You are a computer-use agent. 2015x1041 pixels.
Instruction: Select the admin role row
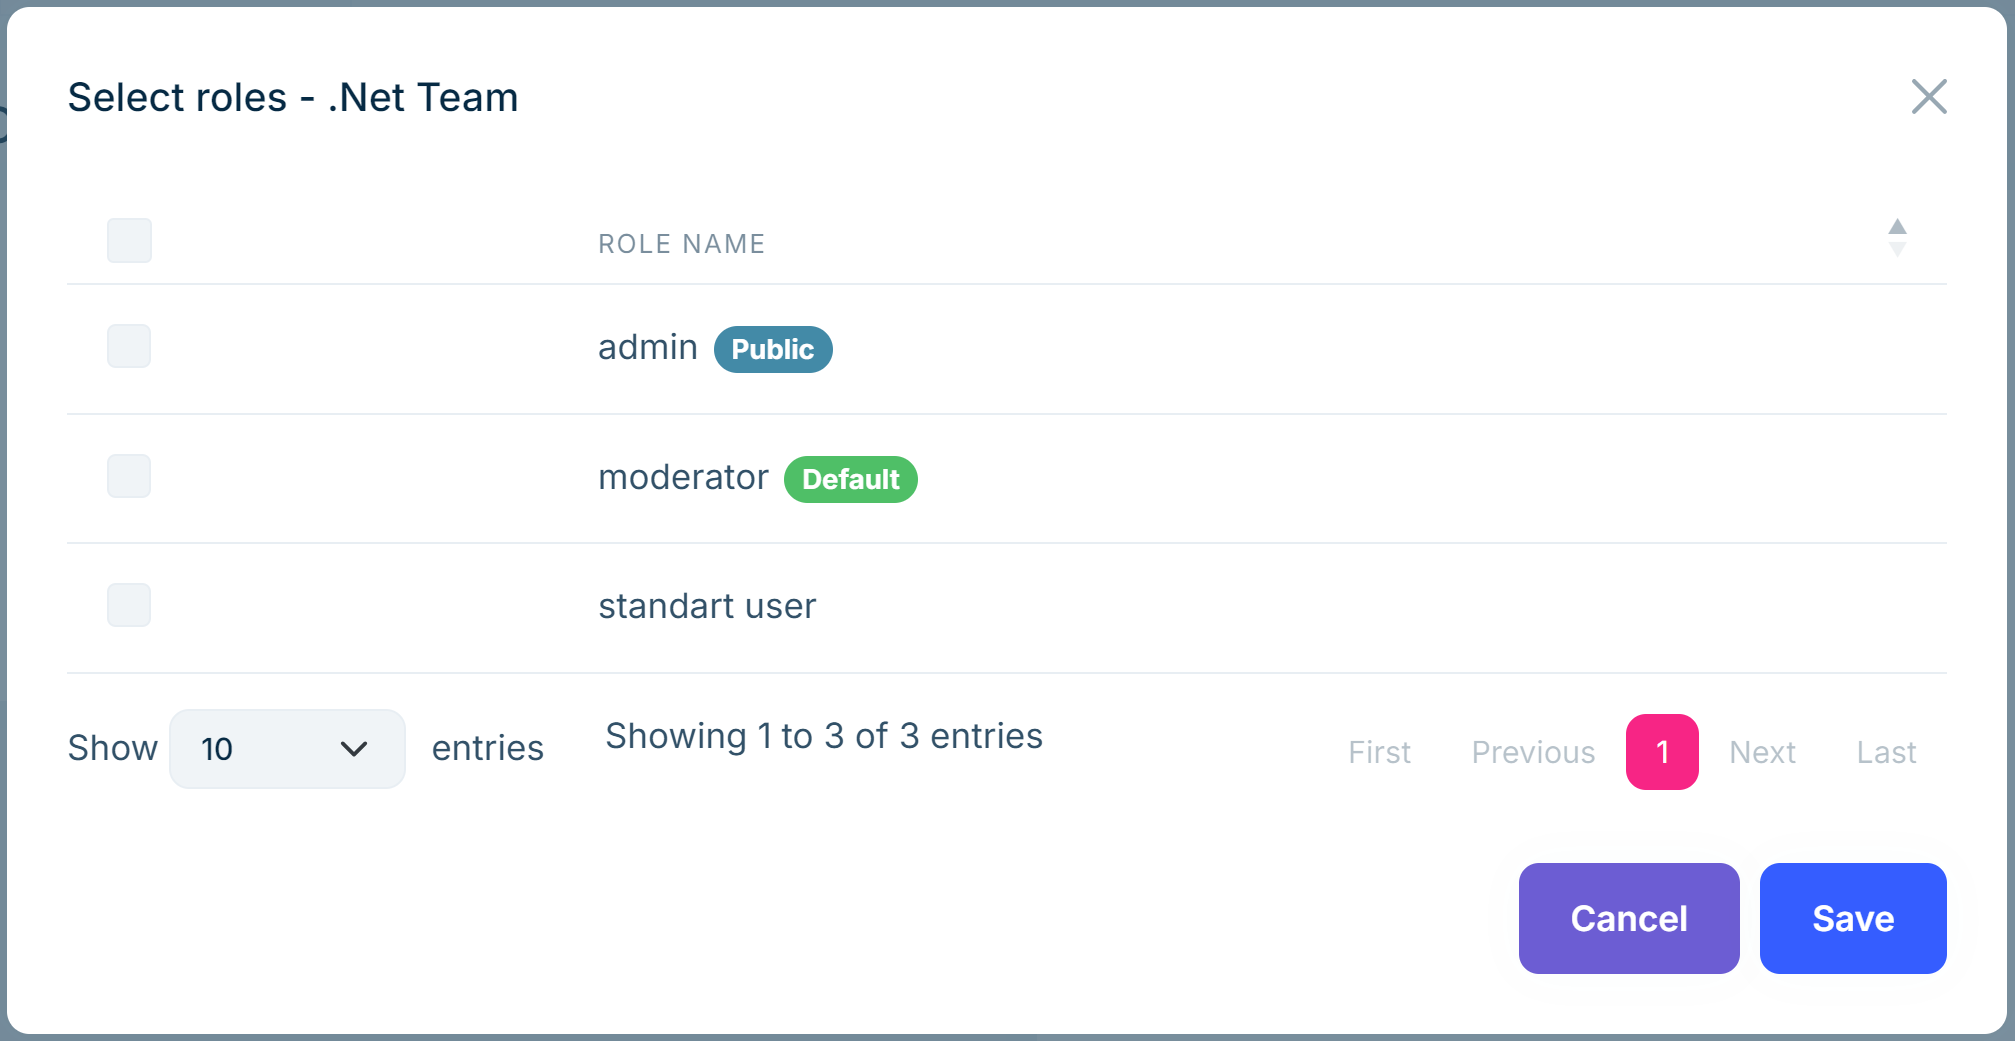(647, 347)
